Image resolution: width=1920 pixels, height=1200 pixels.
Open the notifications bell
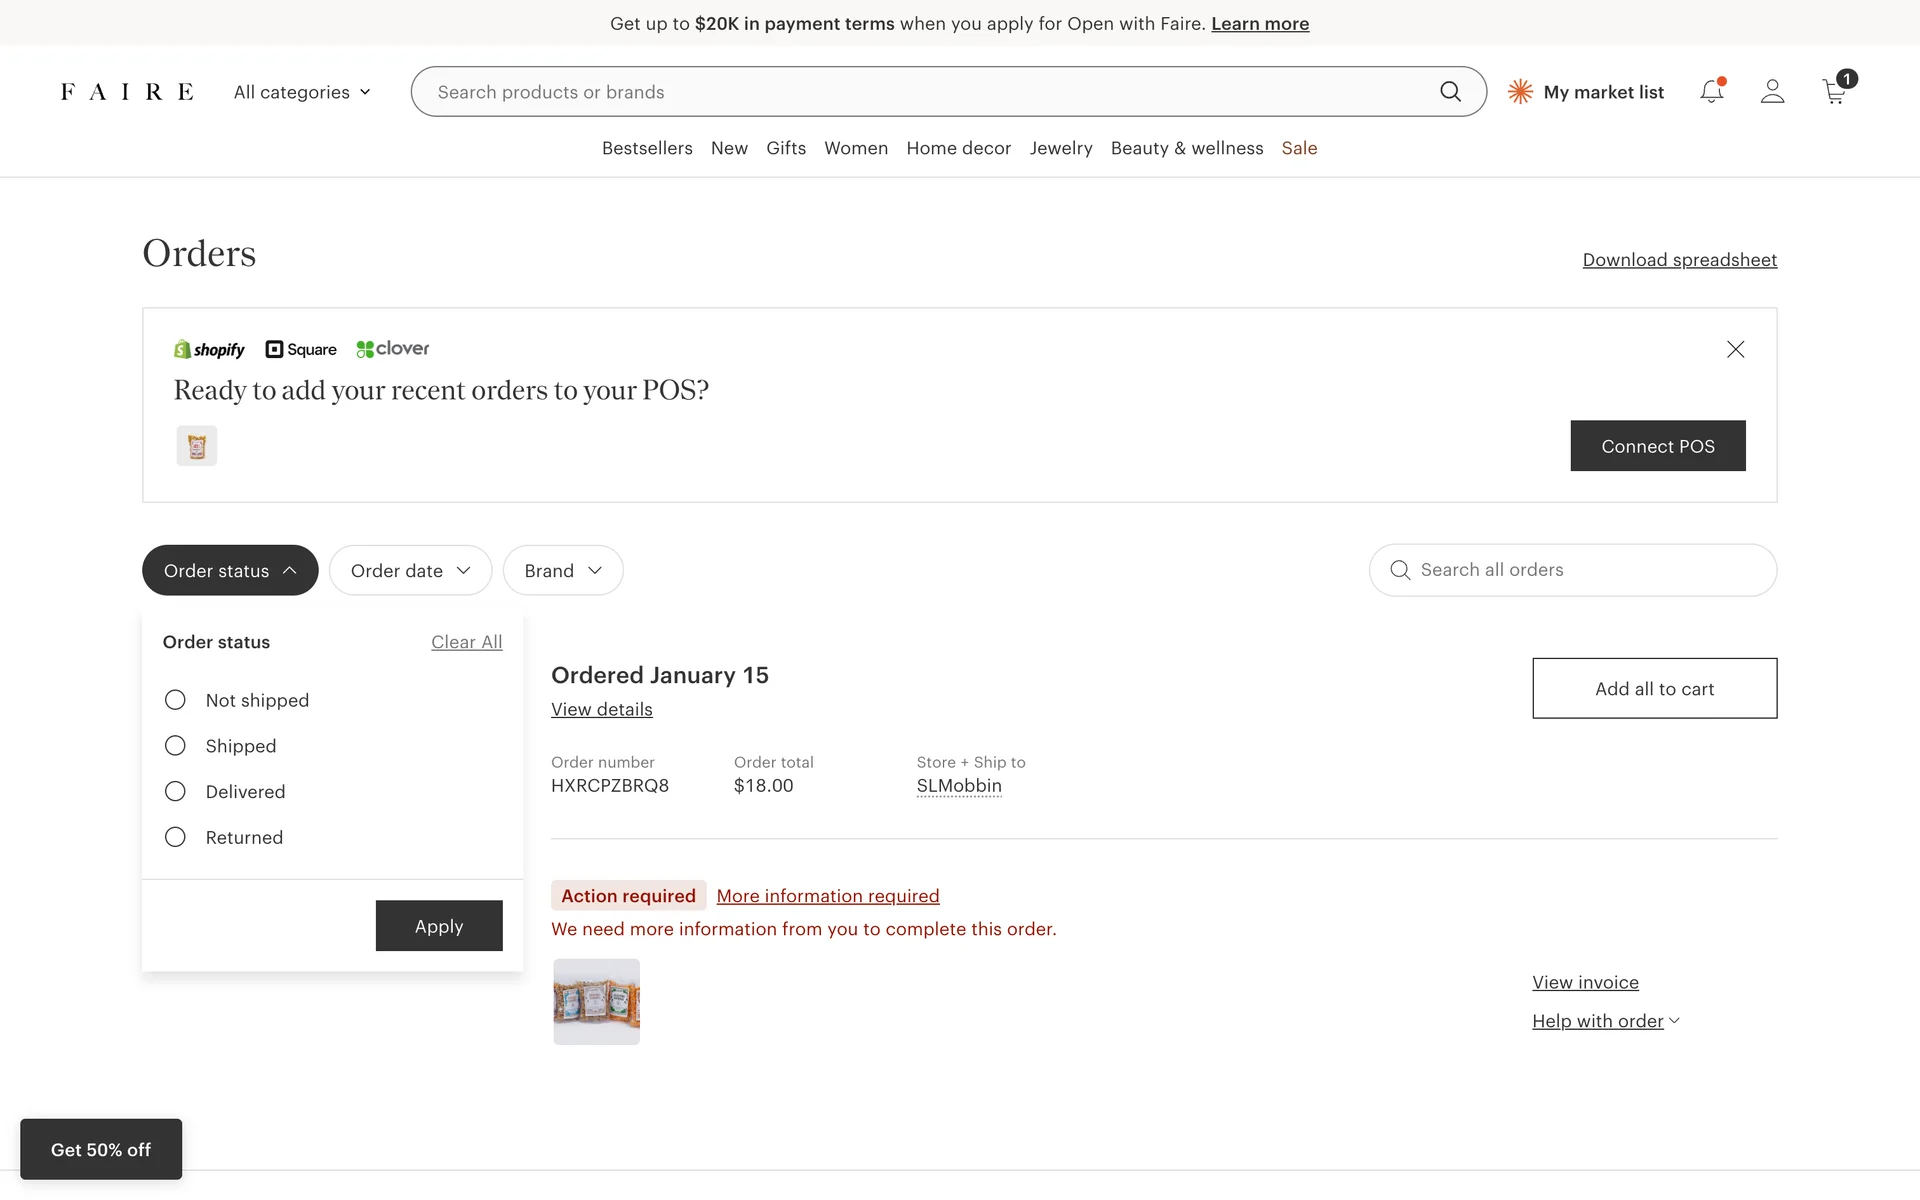pyautogui.click(x=1711, y=92)
